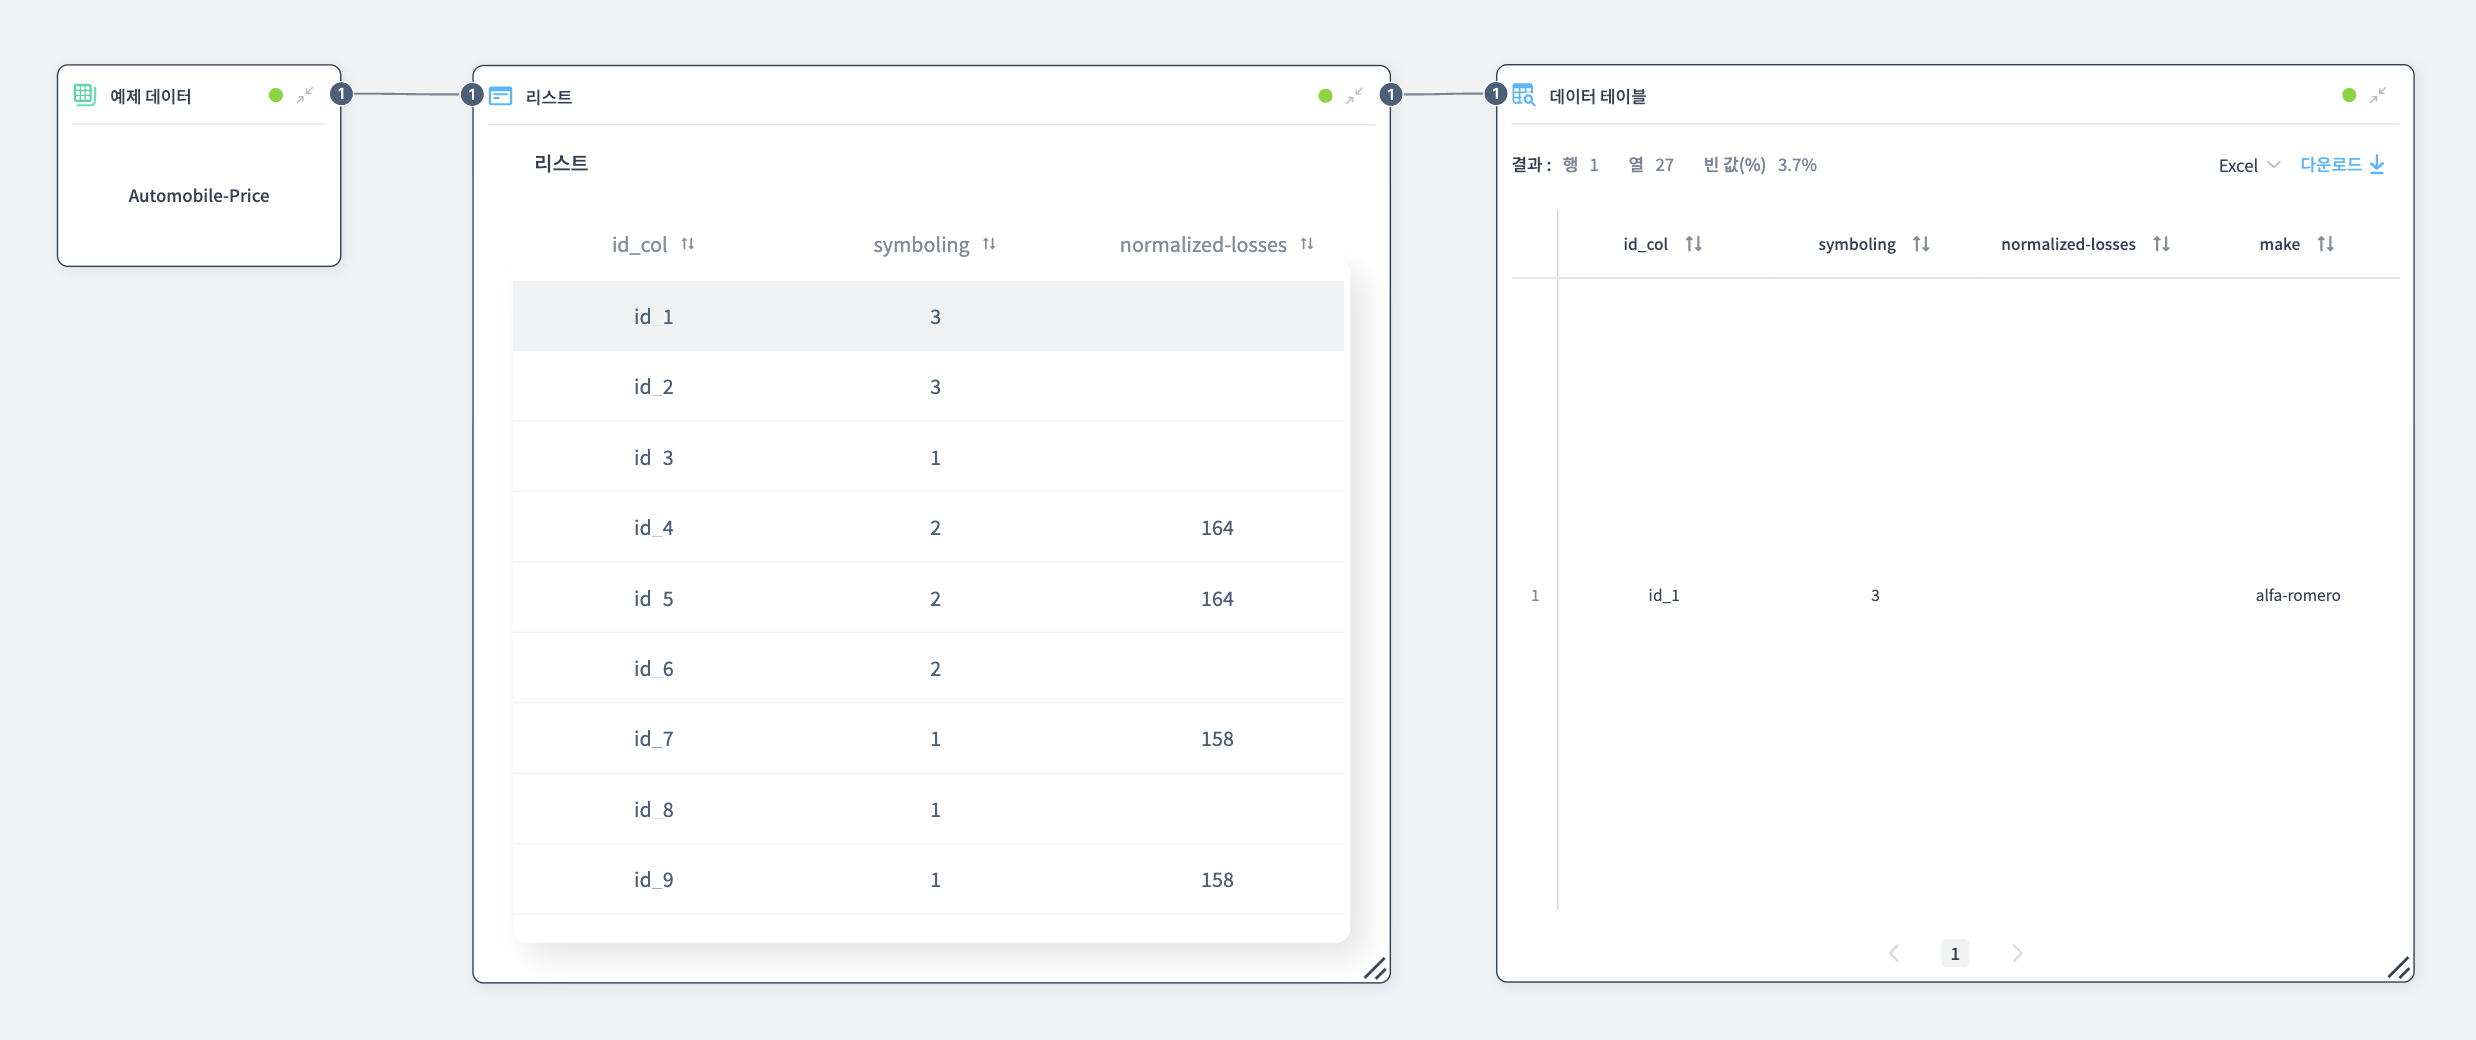Go to next page in data table
This screenshot has height=1040, width=2476.
2017,953
